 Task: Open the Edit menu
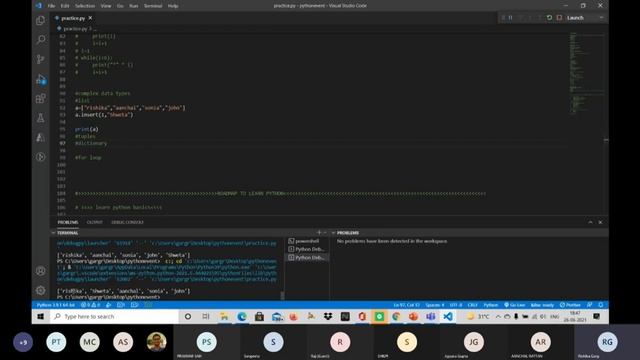(x=64, y=6)
